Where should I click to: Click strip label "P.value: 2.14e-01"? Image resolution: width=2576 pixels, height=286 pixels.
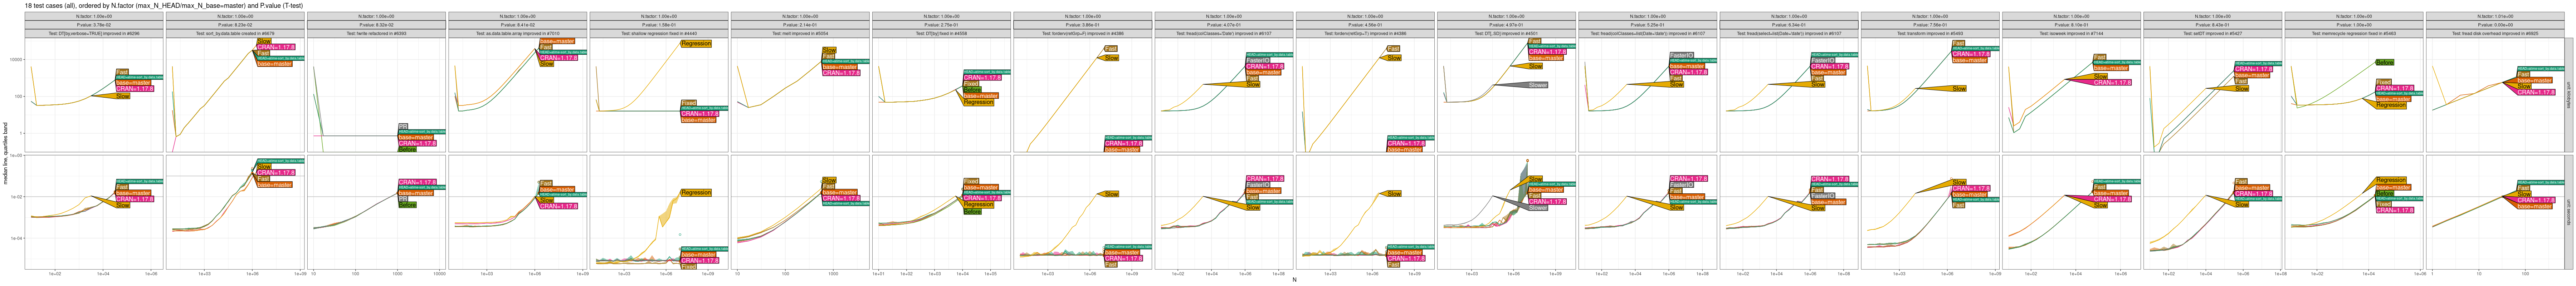[x=800, y=25]
